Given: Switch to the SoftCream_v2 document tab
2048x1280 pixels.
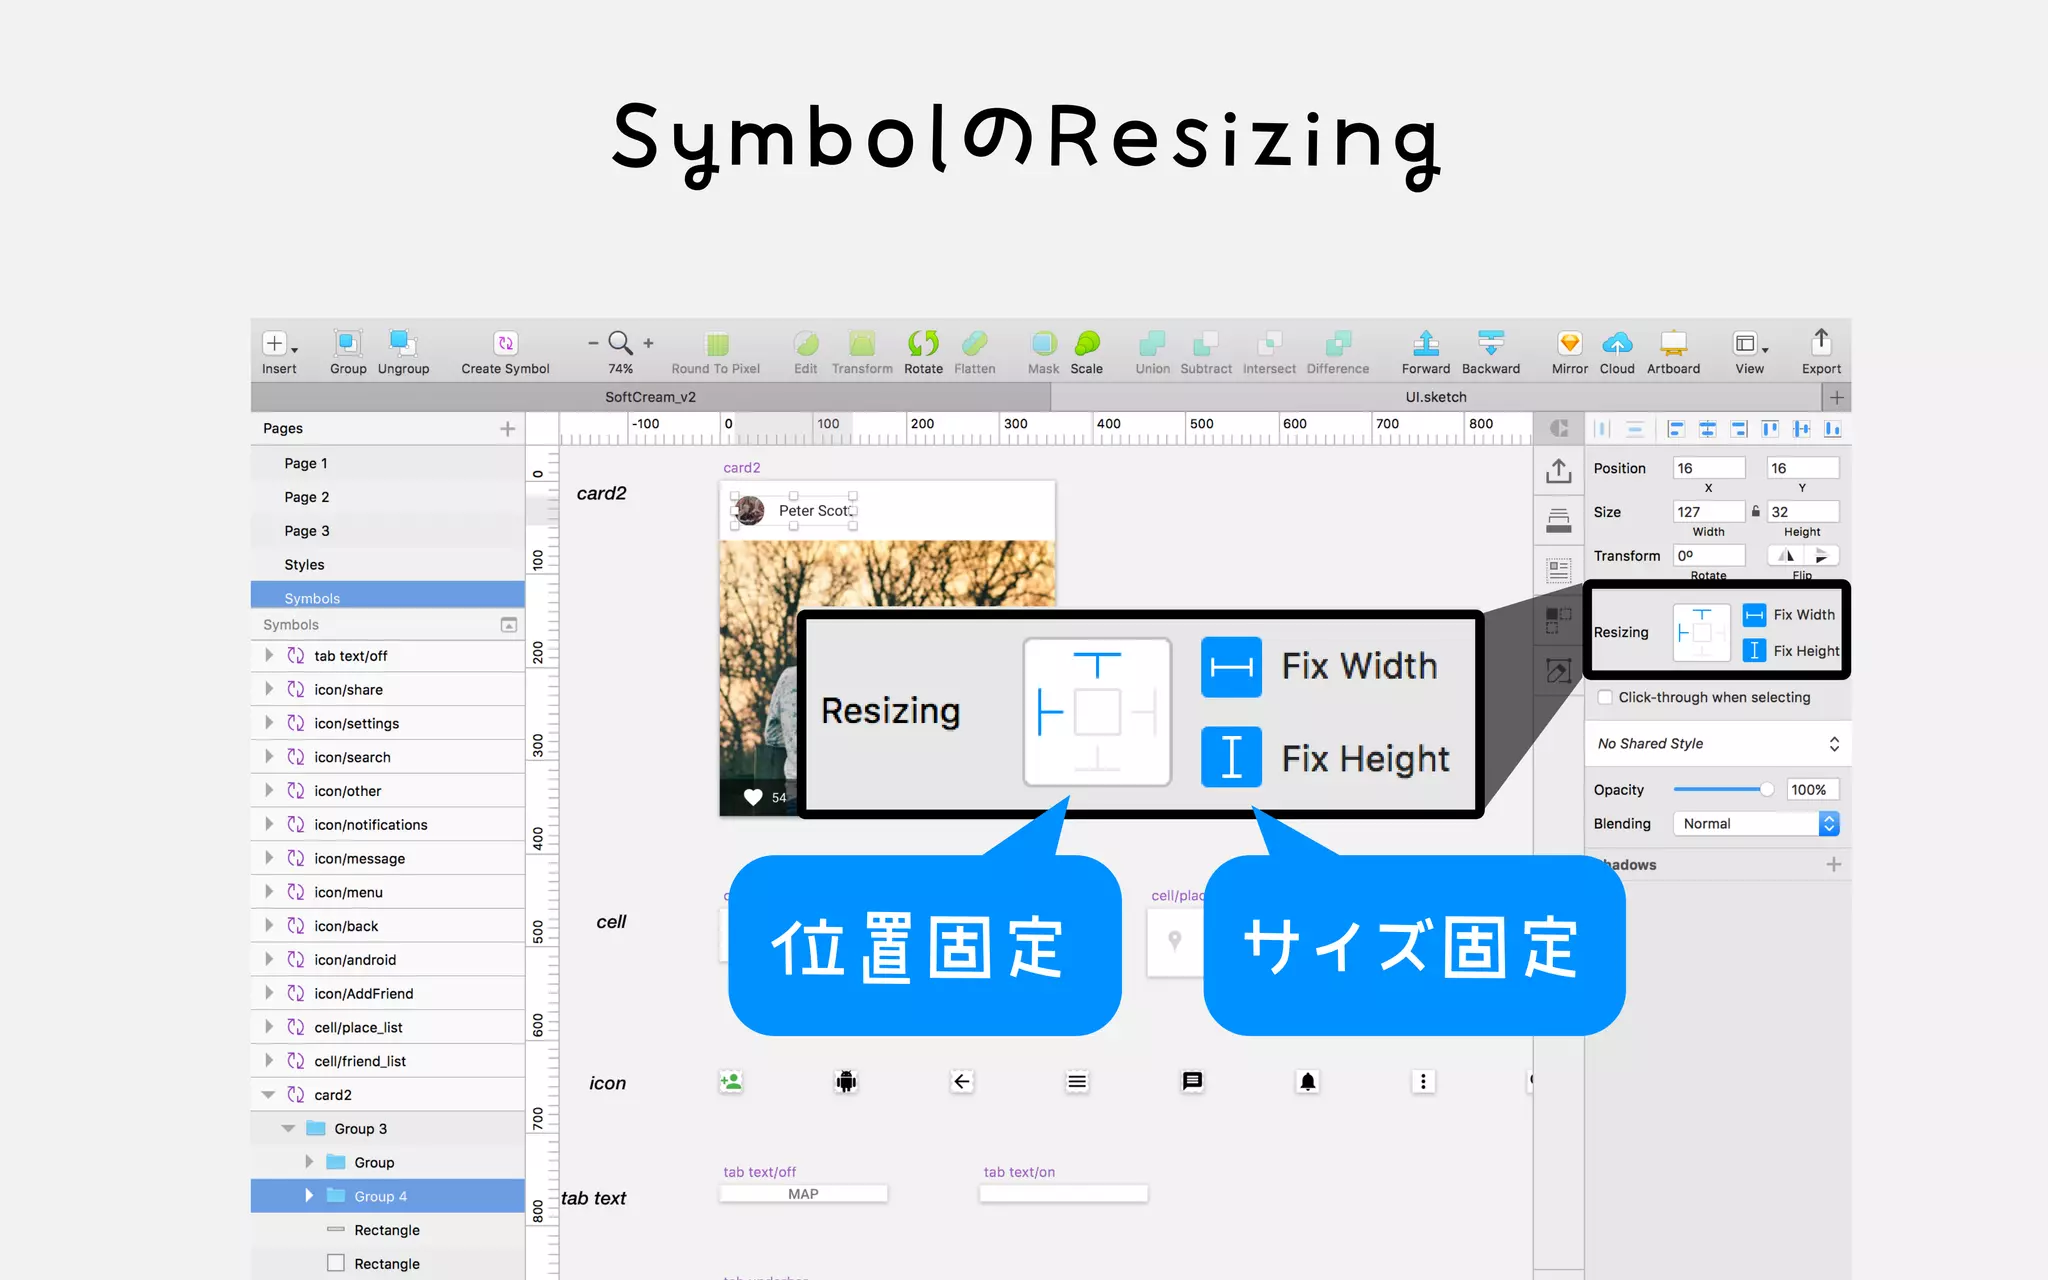Looking at the screenshot, I should [650, 397].
